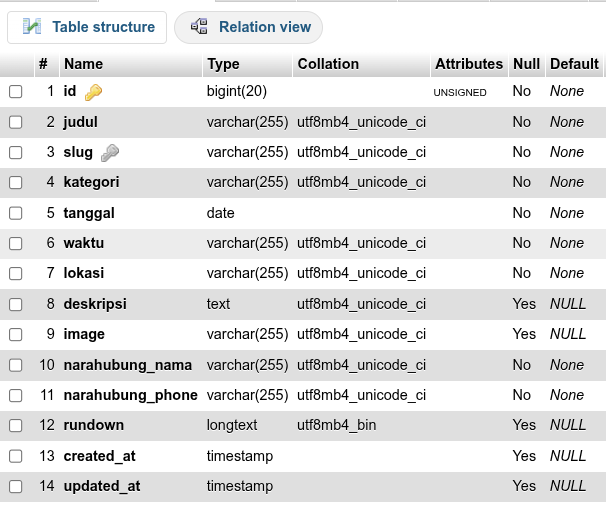Tick the checkbox for the waktu row
Viewport: 606px width, 507px height.
pos(15,243)
